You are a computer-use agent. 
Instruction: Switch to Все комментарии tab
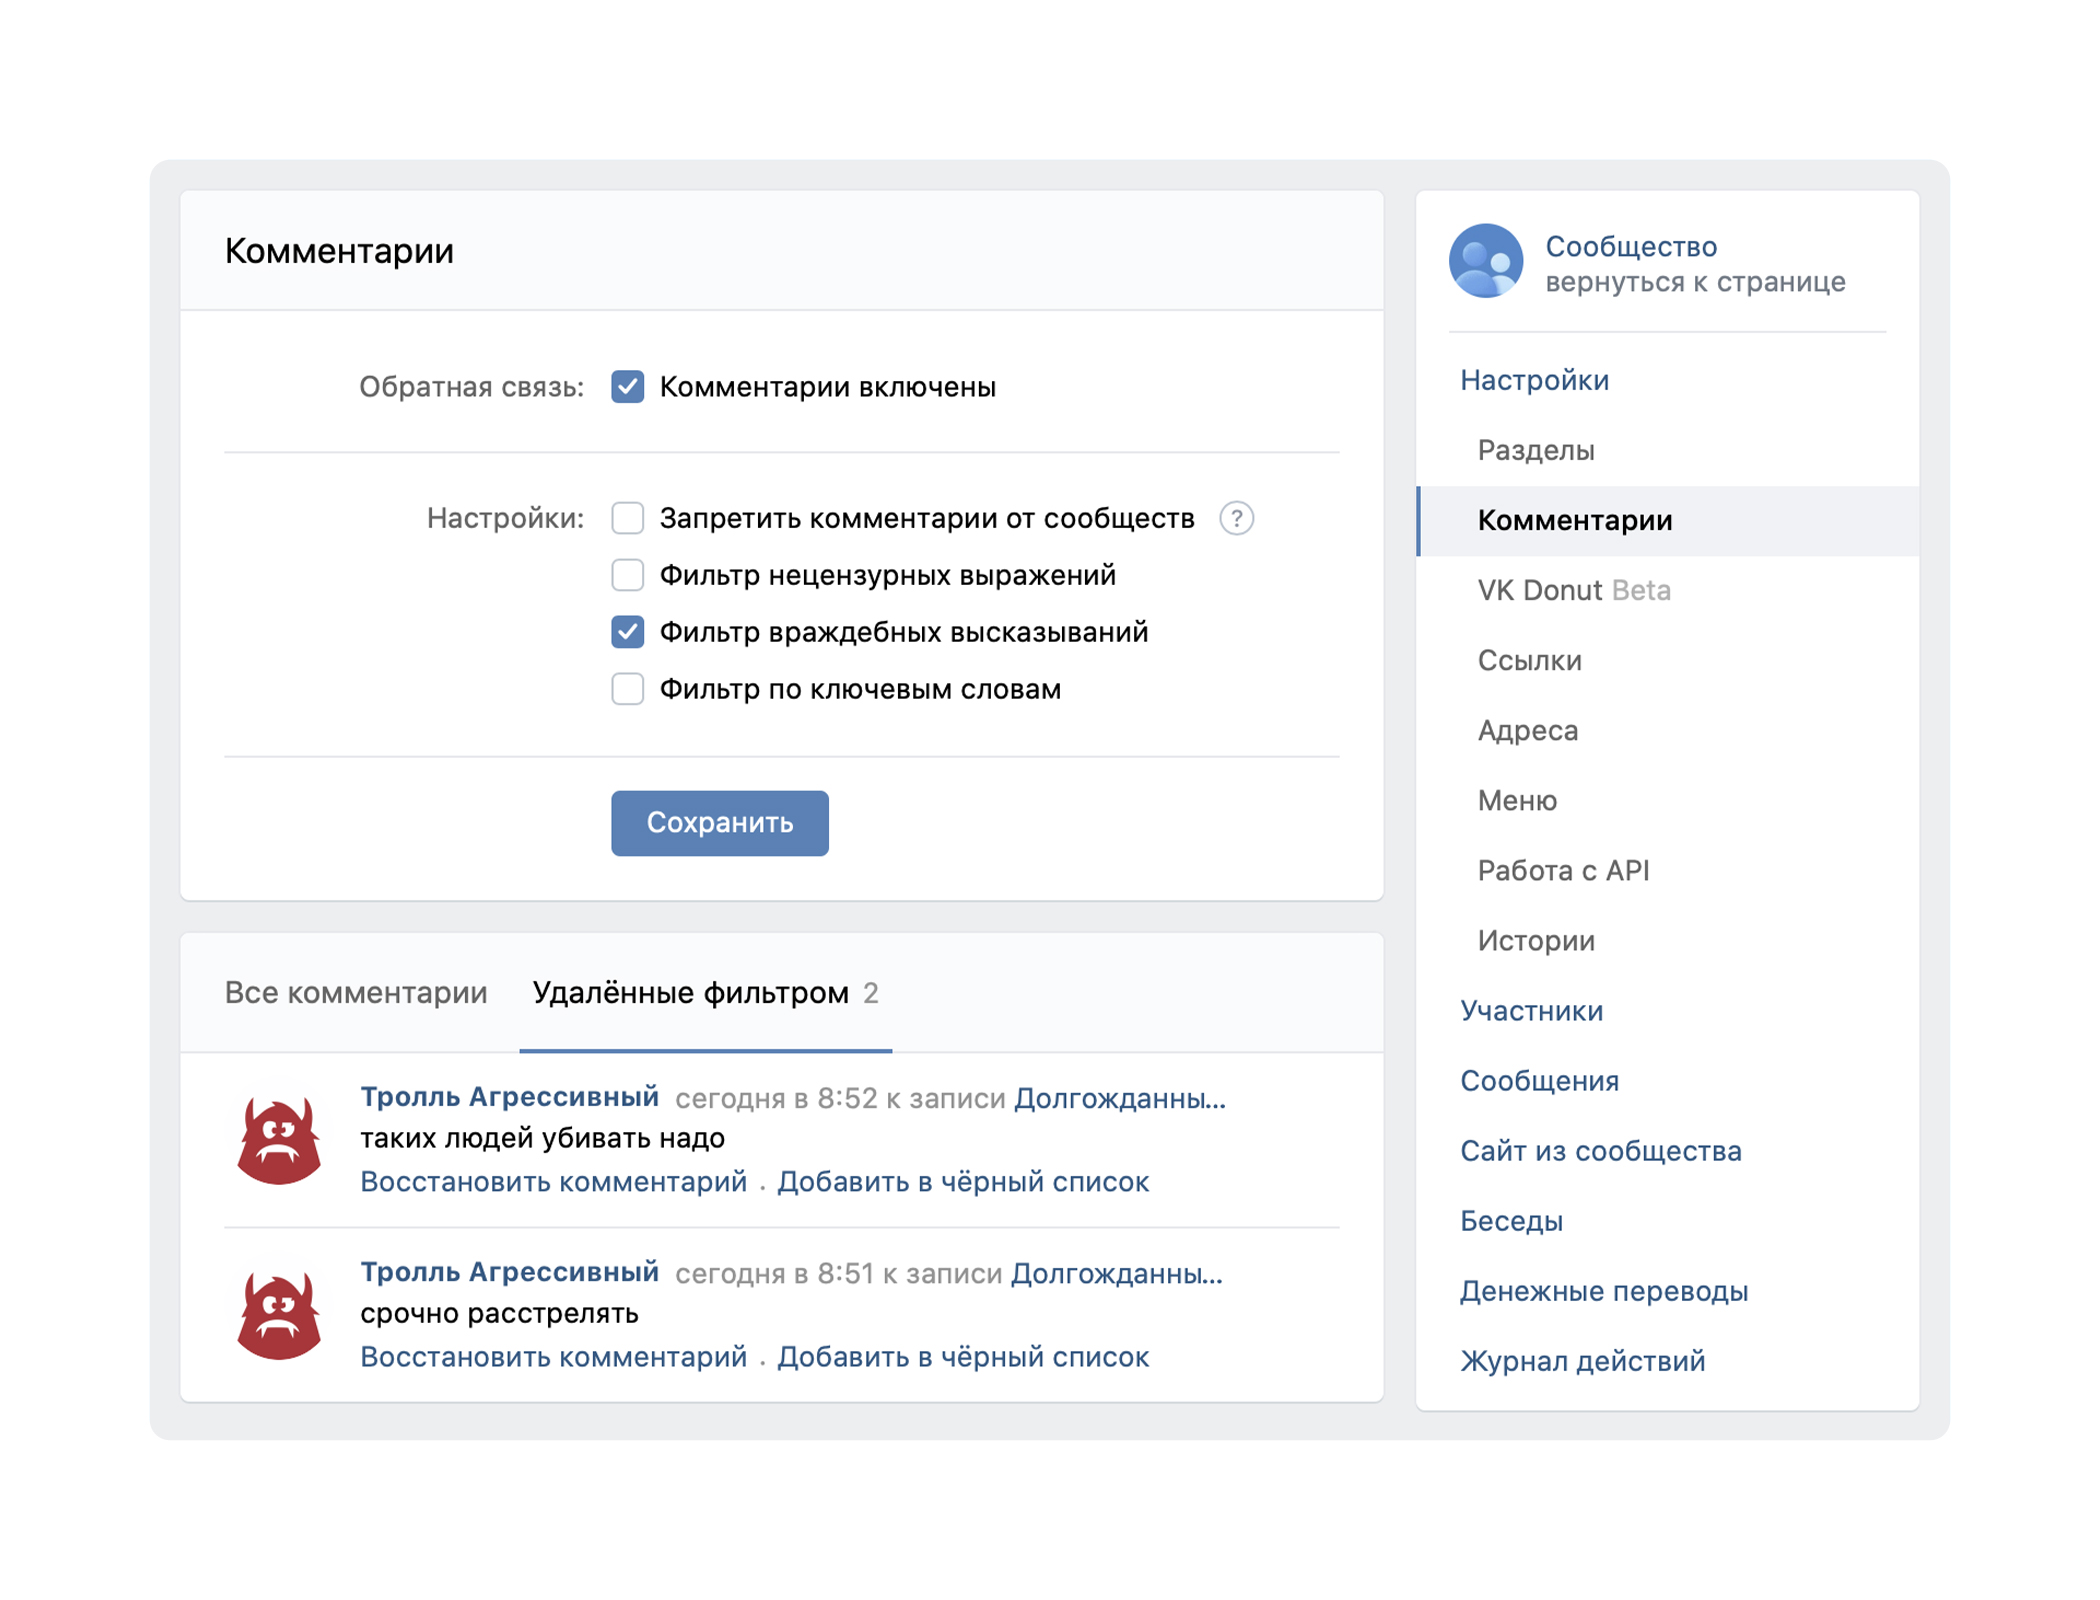point(356,993)
